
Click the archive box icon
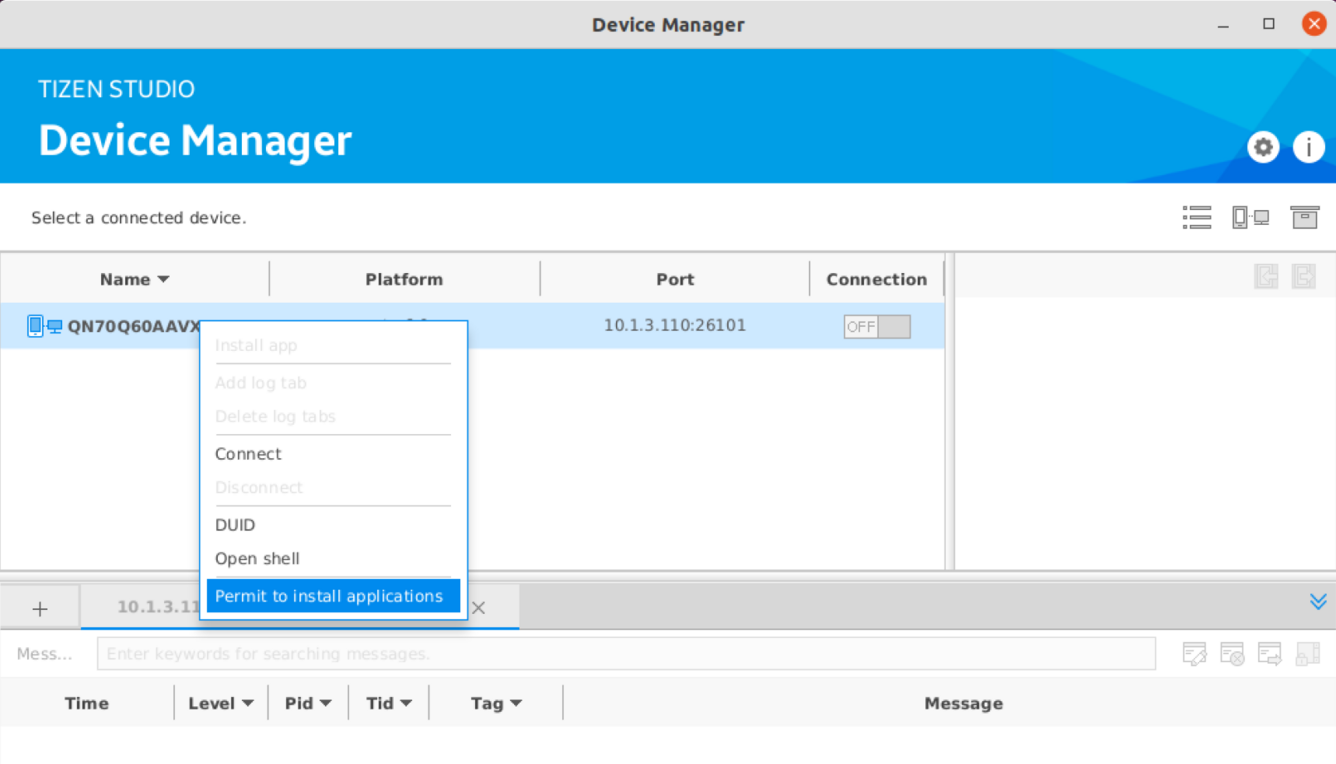(1304, 217)
